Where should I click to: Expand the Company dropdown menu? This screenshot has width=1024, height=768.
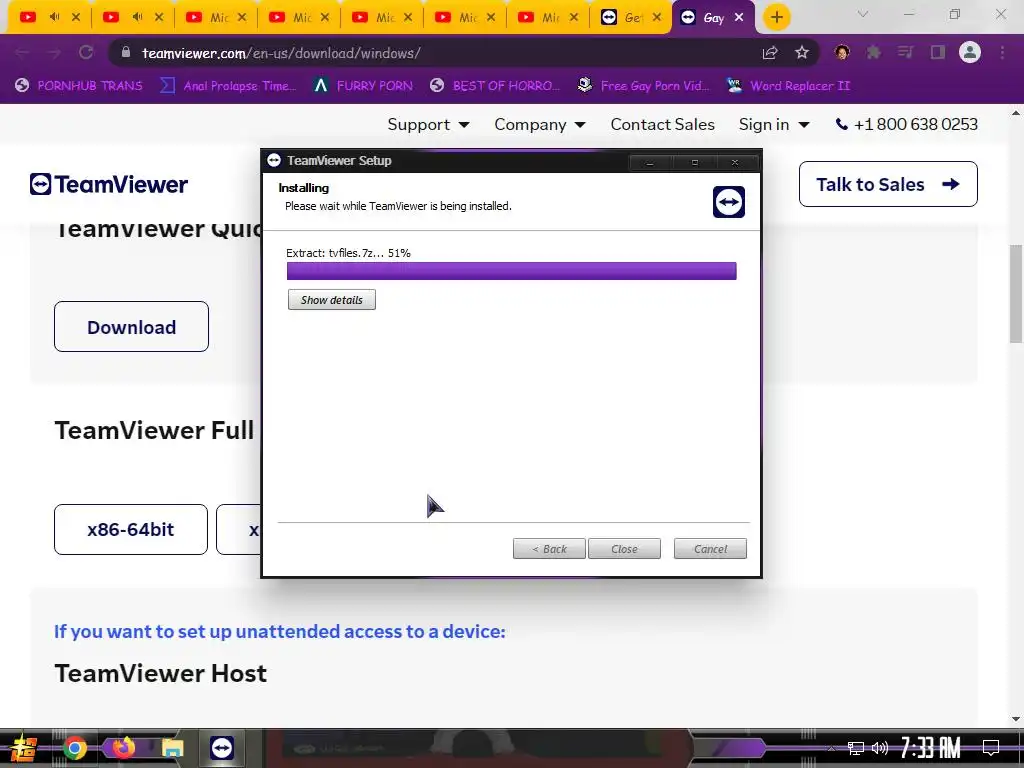539,124
